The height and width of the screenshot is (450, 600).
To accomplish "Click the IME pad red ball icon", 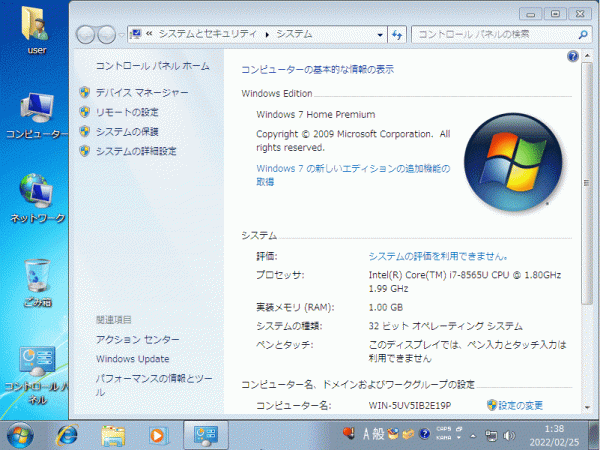I will coord(349,432).
